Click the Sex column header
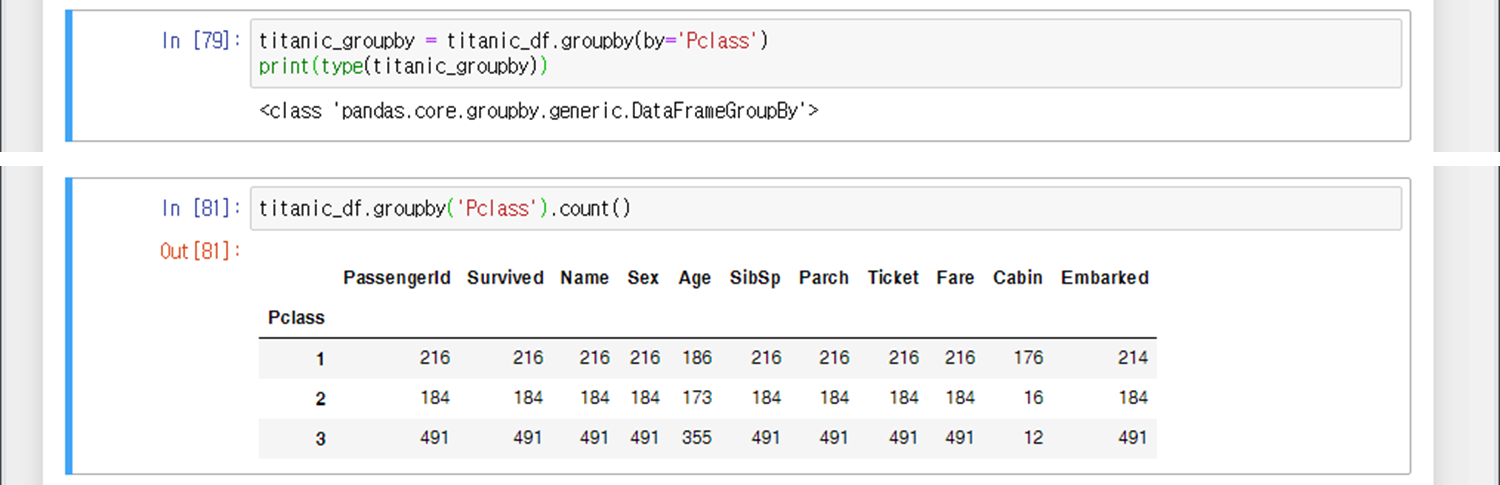The width and height of the screenshot is (1500, 485). coord(643,278)
